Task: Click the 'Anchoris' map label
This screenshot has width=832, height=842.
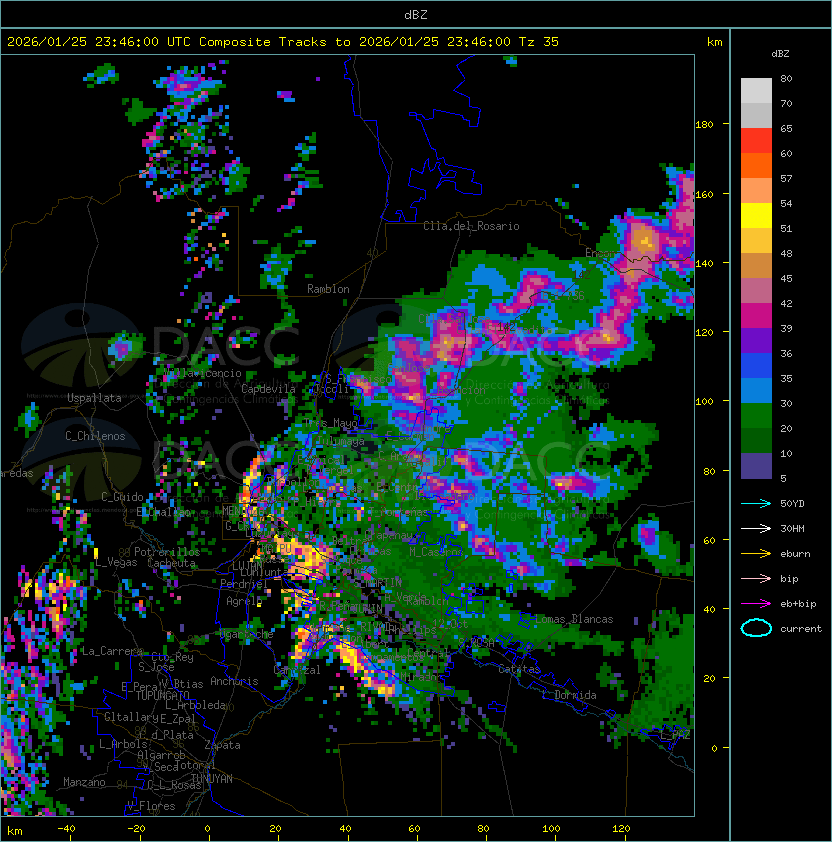Action: click(x=234, y=681)
